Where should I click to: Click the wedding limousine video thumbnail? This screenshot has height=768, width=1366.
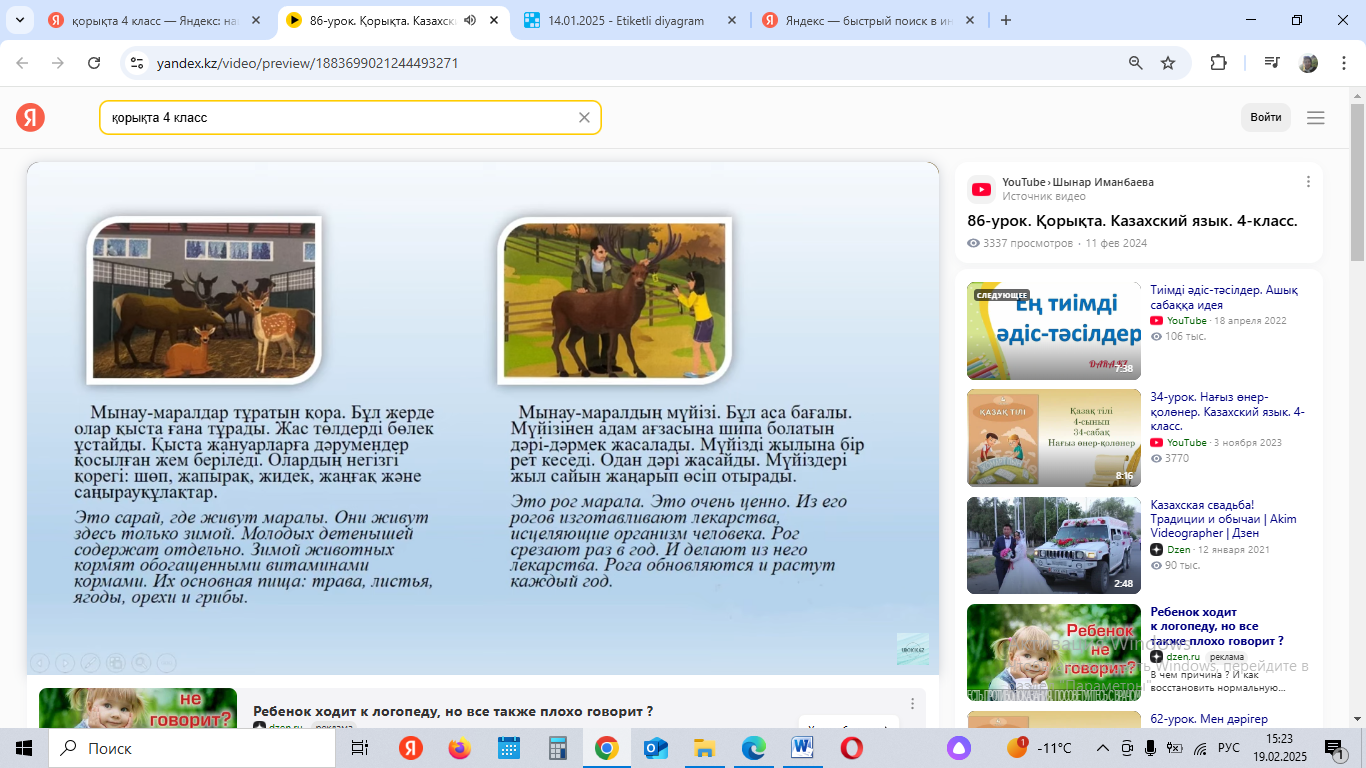(1054, 545)
